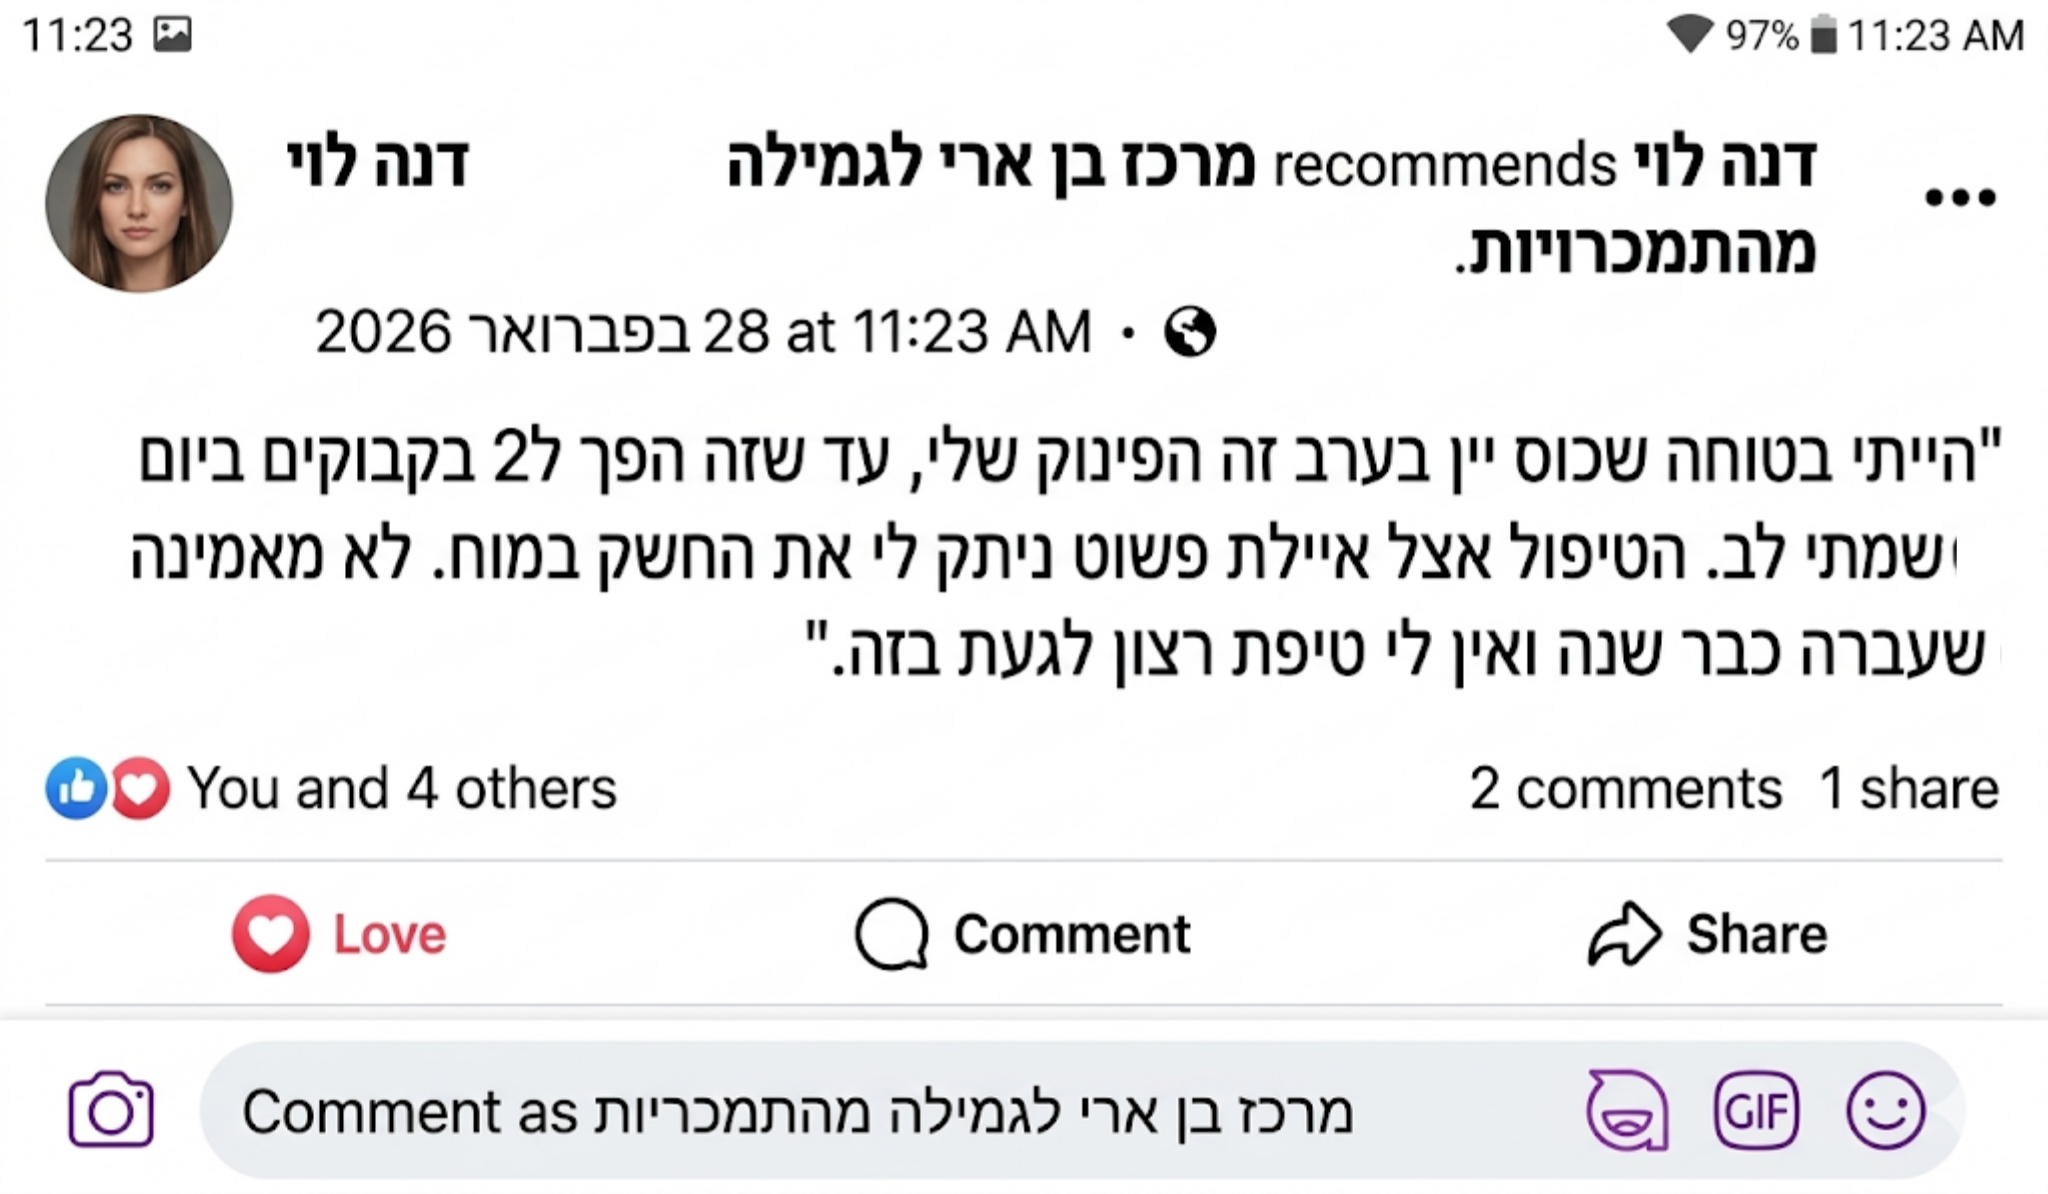The image size is (2048, 1194).
Task: Open the GIF picker
Action: 1756,1111
